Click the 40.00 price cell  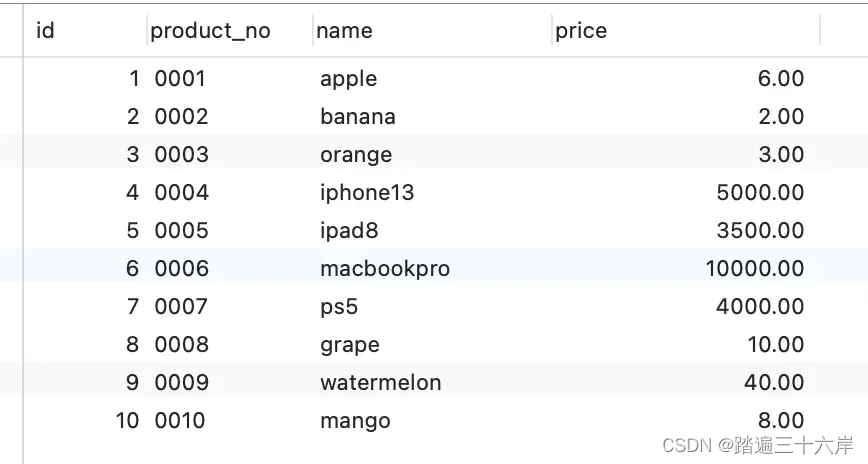click(x=774, y=383)
